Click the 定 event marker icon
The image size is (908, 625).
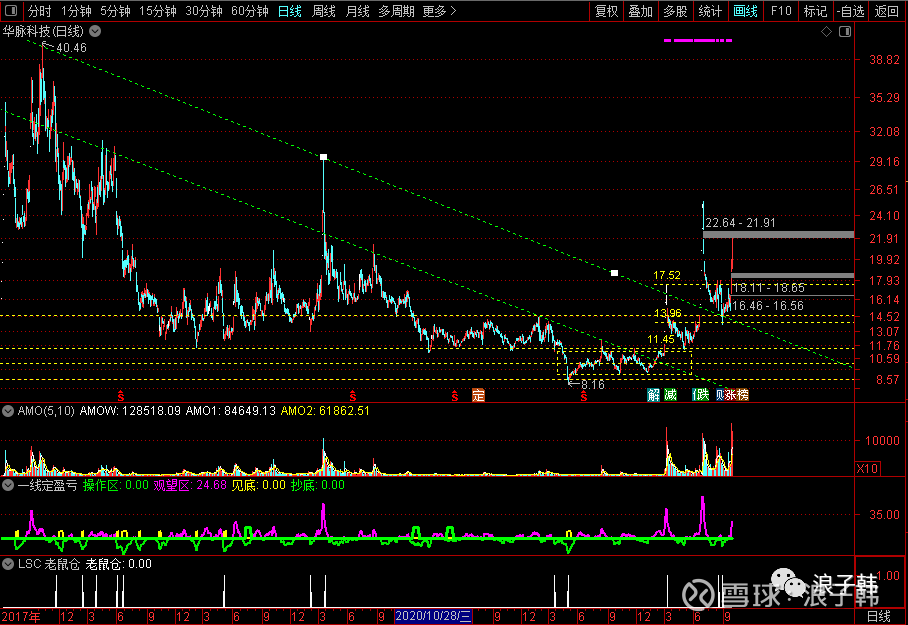point(478,395)
